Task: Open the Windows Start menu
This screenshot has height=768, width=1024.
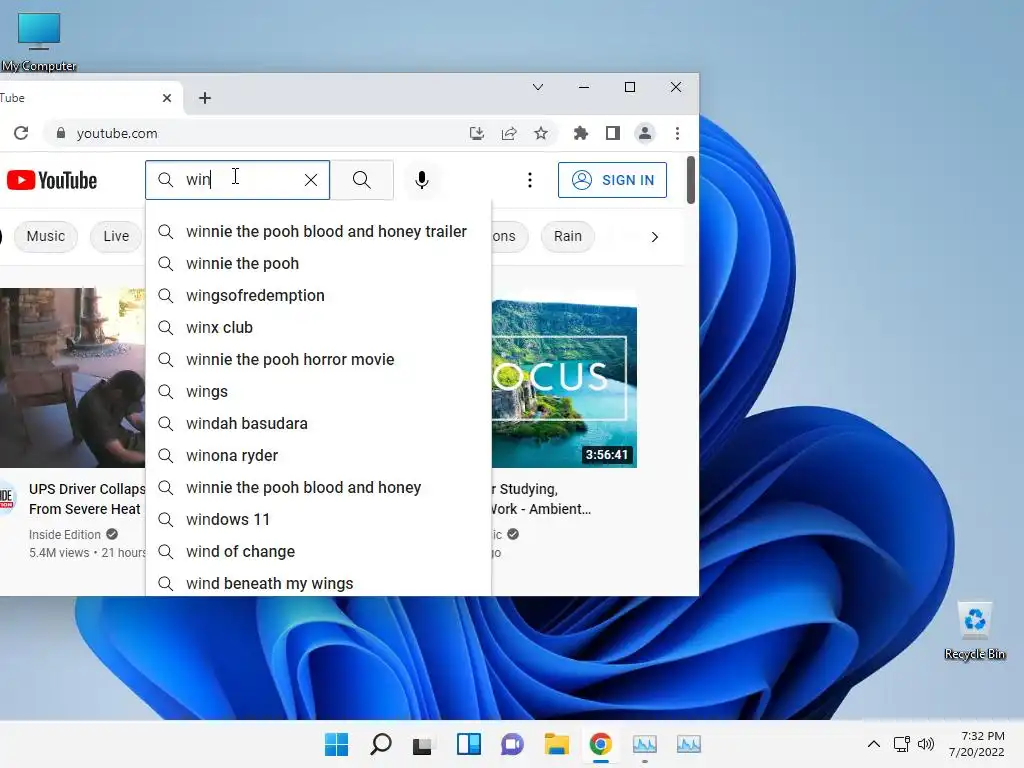Action: coord(336,744)
